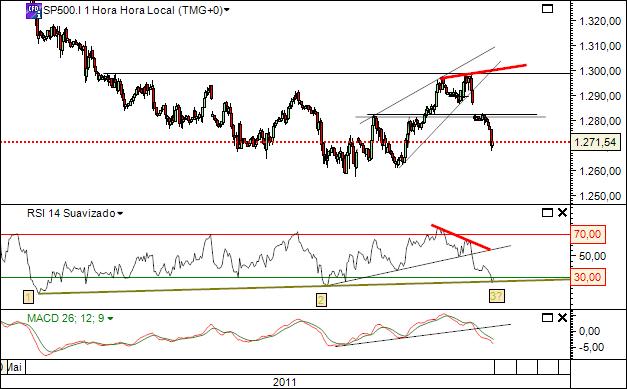
Task: Click the 2011 year label on time axis
Action: point(285,382)
